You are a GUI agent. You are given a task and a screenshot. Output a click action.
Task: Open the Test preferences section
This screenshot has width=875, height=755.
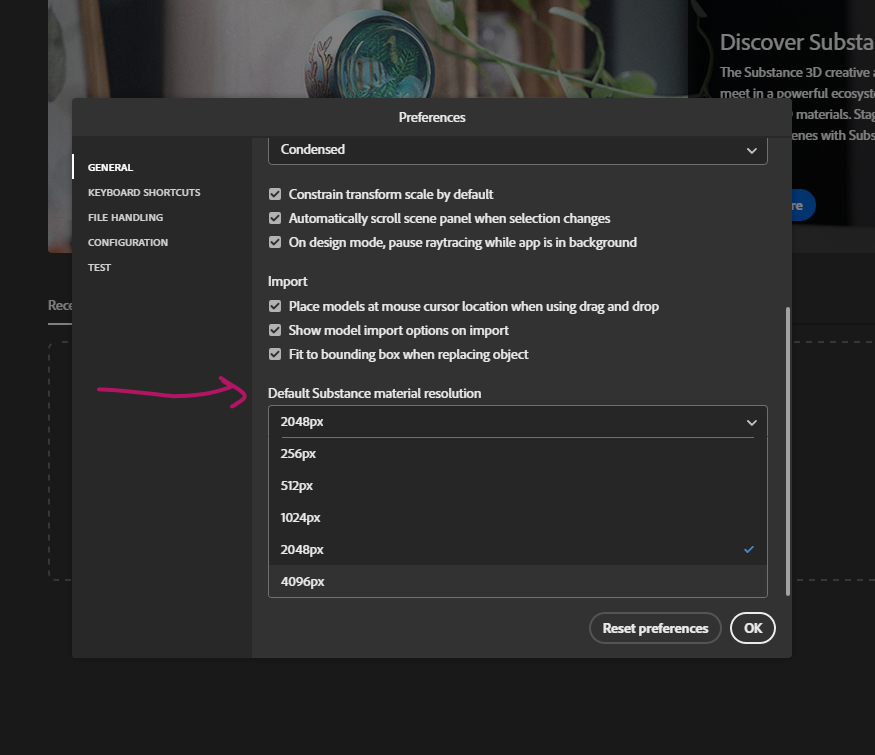pyautogui.click(x=99, y=267)
